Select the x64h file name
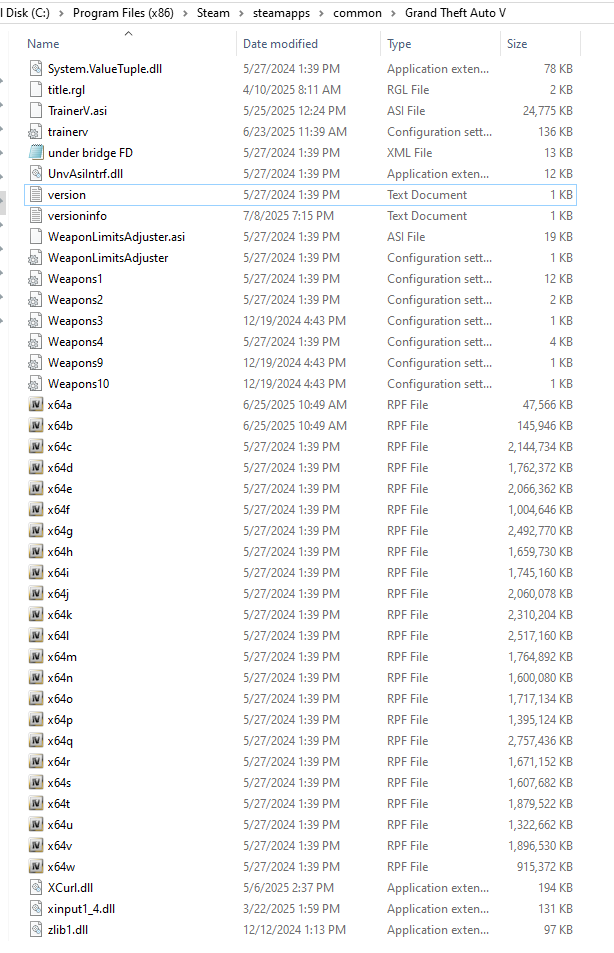614x953 pixels. [60, 552]
